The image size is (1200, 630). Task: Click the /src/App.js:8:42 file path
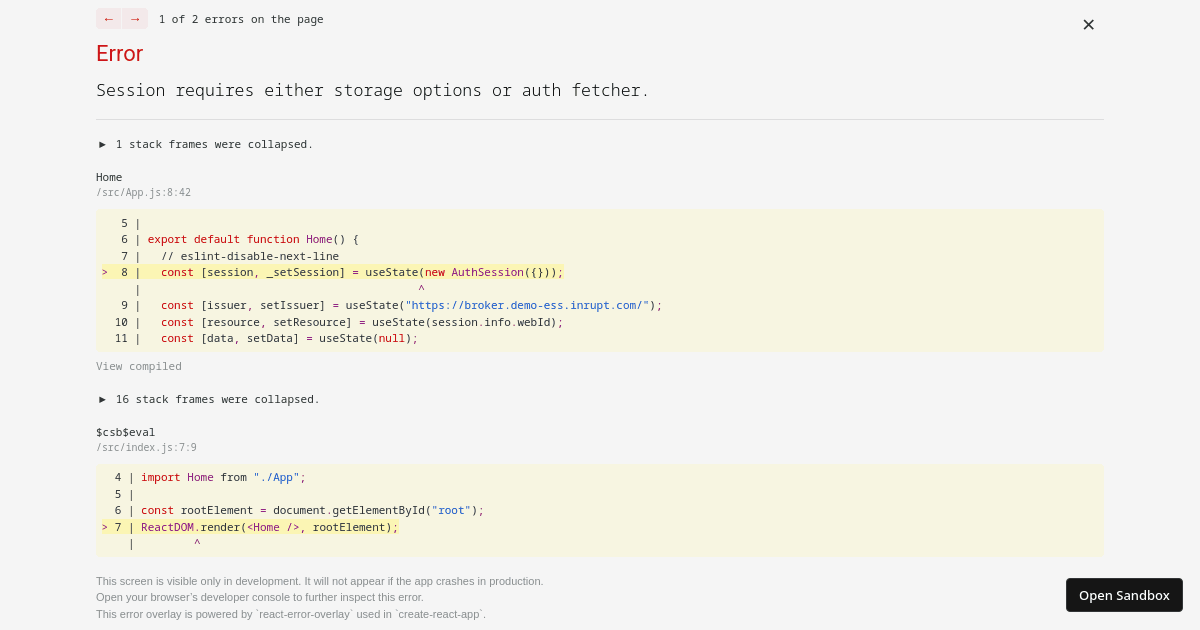click(x=143, y=192)
